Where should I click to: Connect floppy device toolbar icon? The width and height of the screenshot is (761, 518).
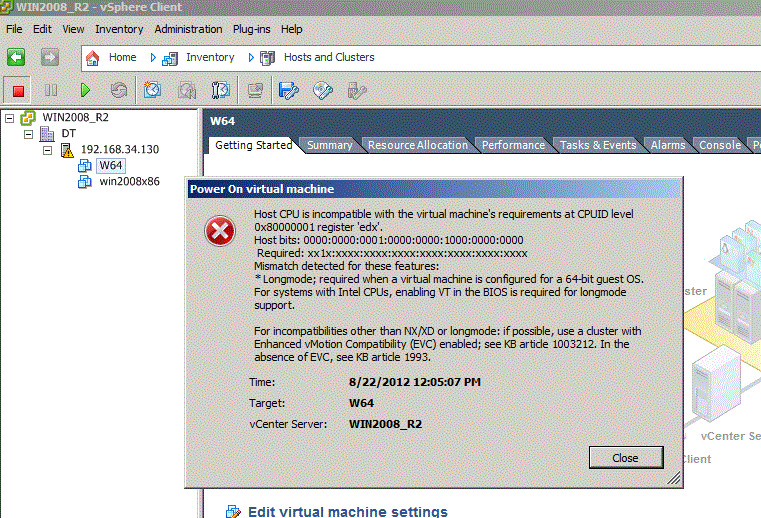coord(289,90)
